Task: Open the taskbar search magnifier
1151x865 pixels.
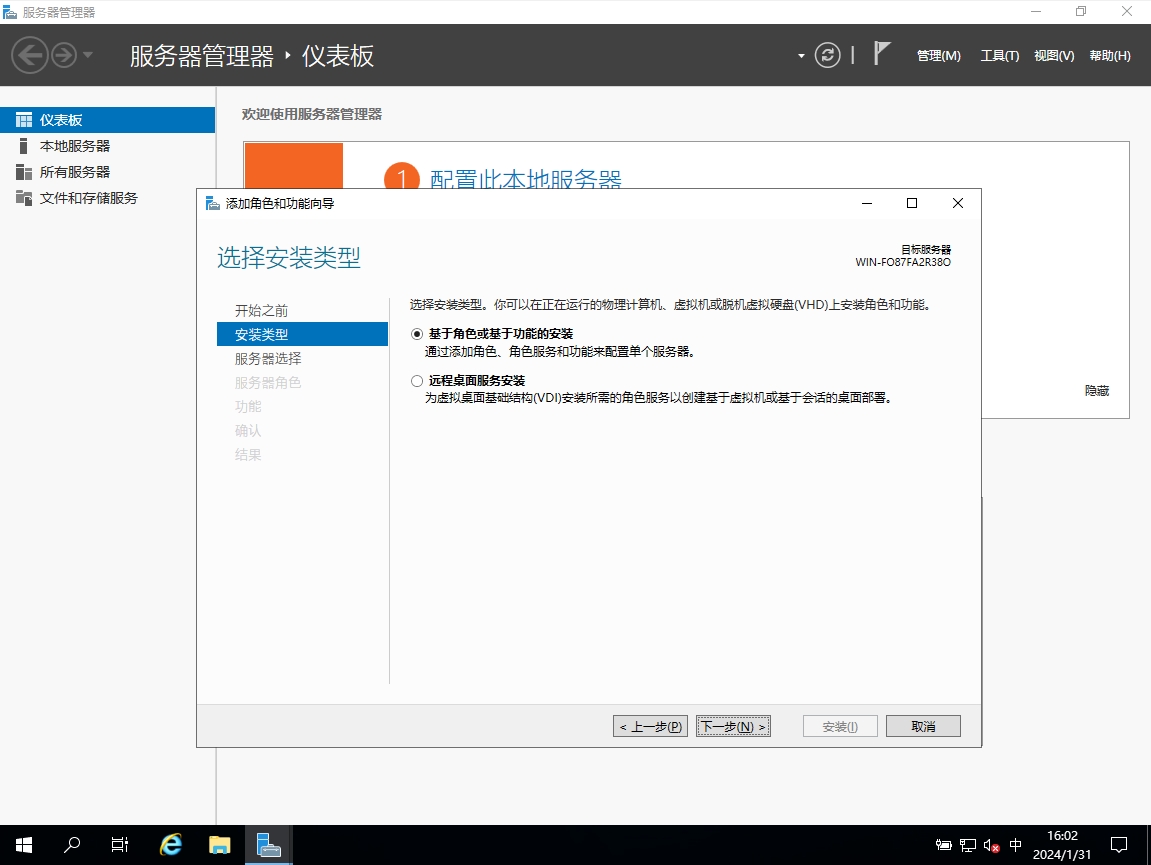Action: pyautogui.click(x=72, y=845)
